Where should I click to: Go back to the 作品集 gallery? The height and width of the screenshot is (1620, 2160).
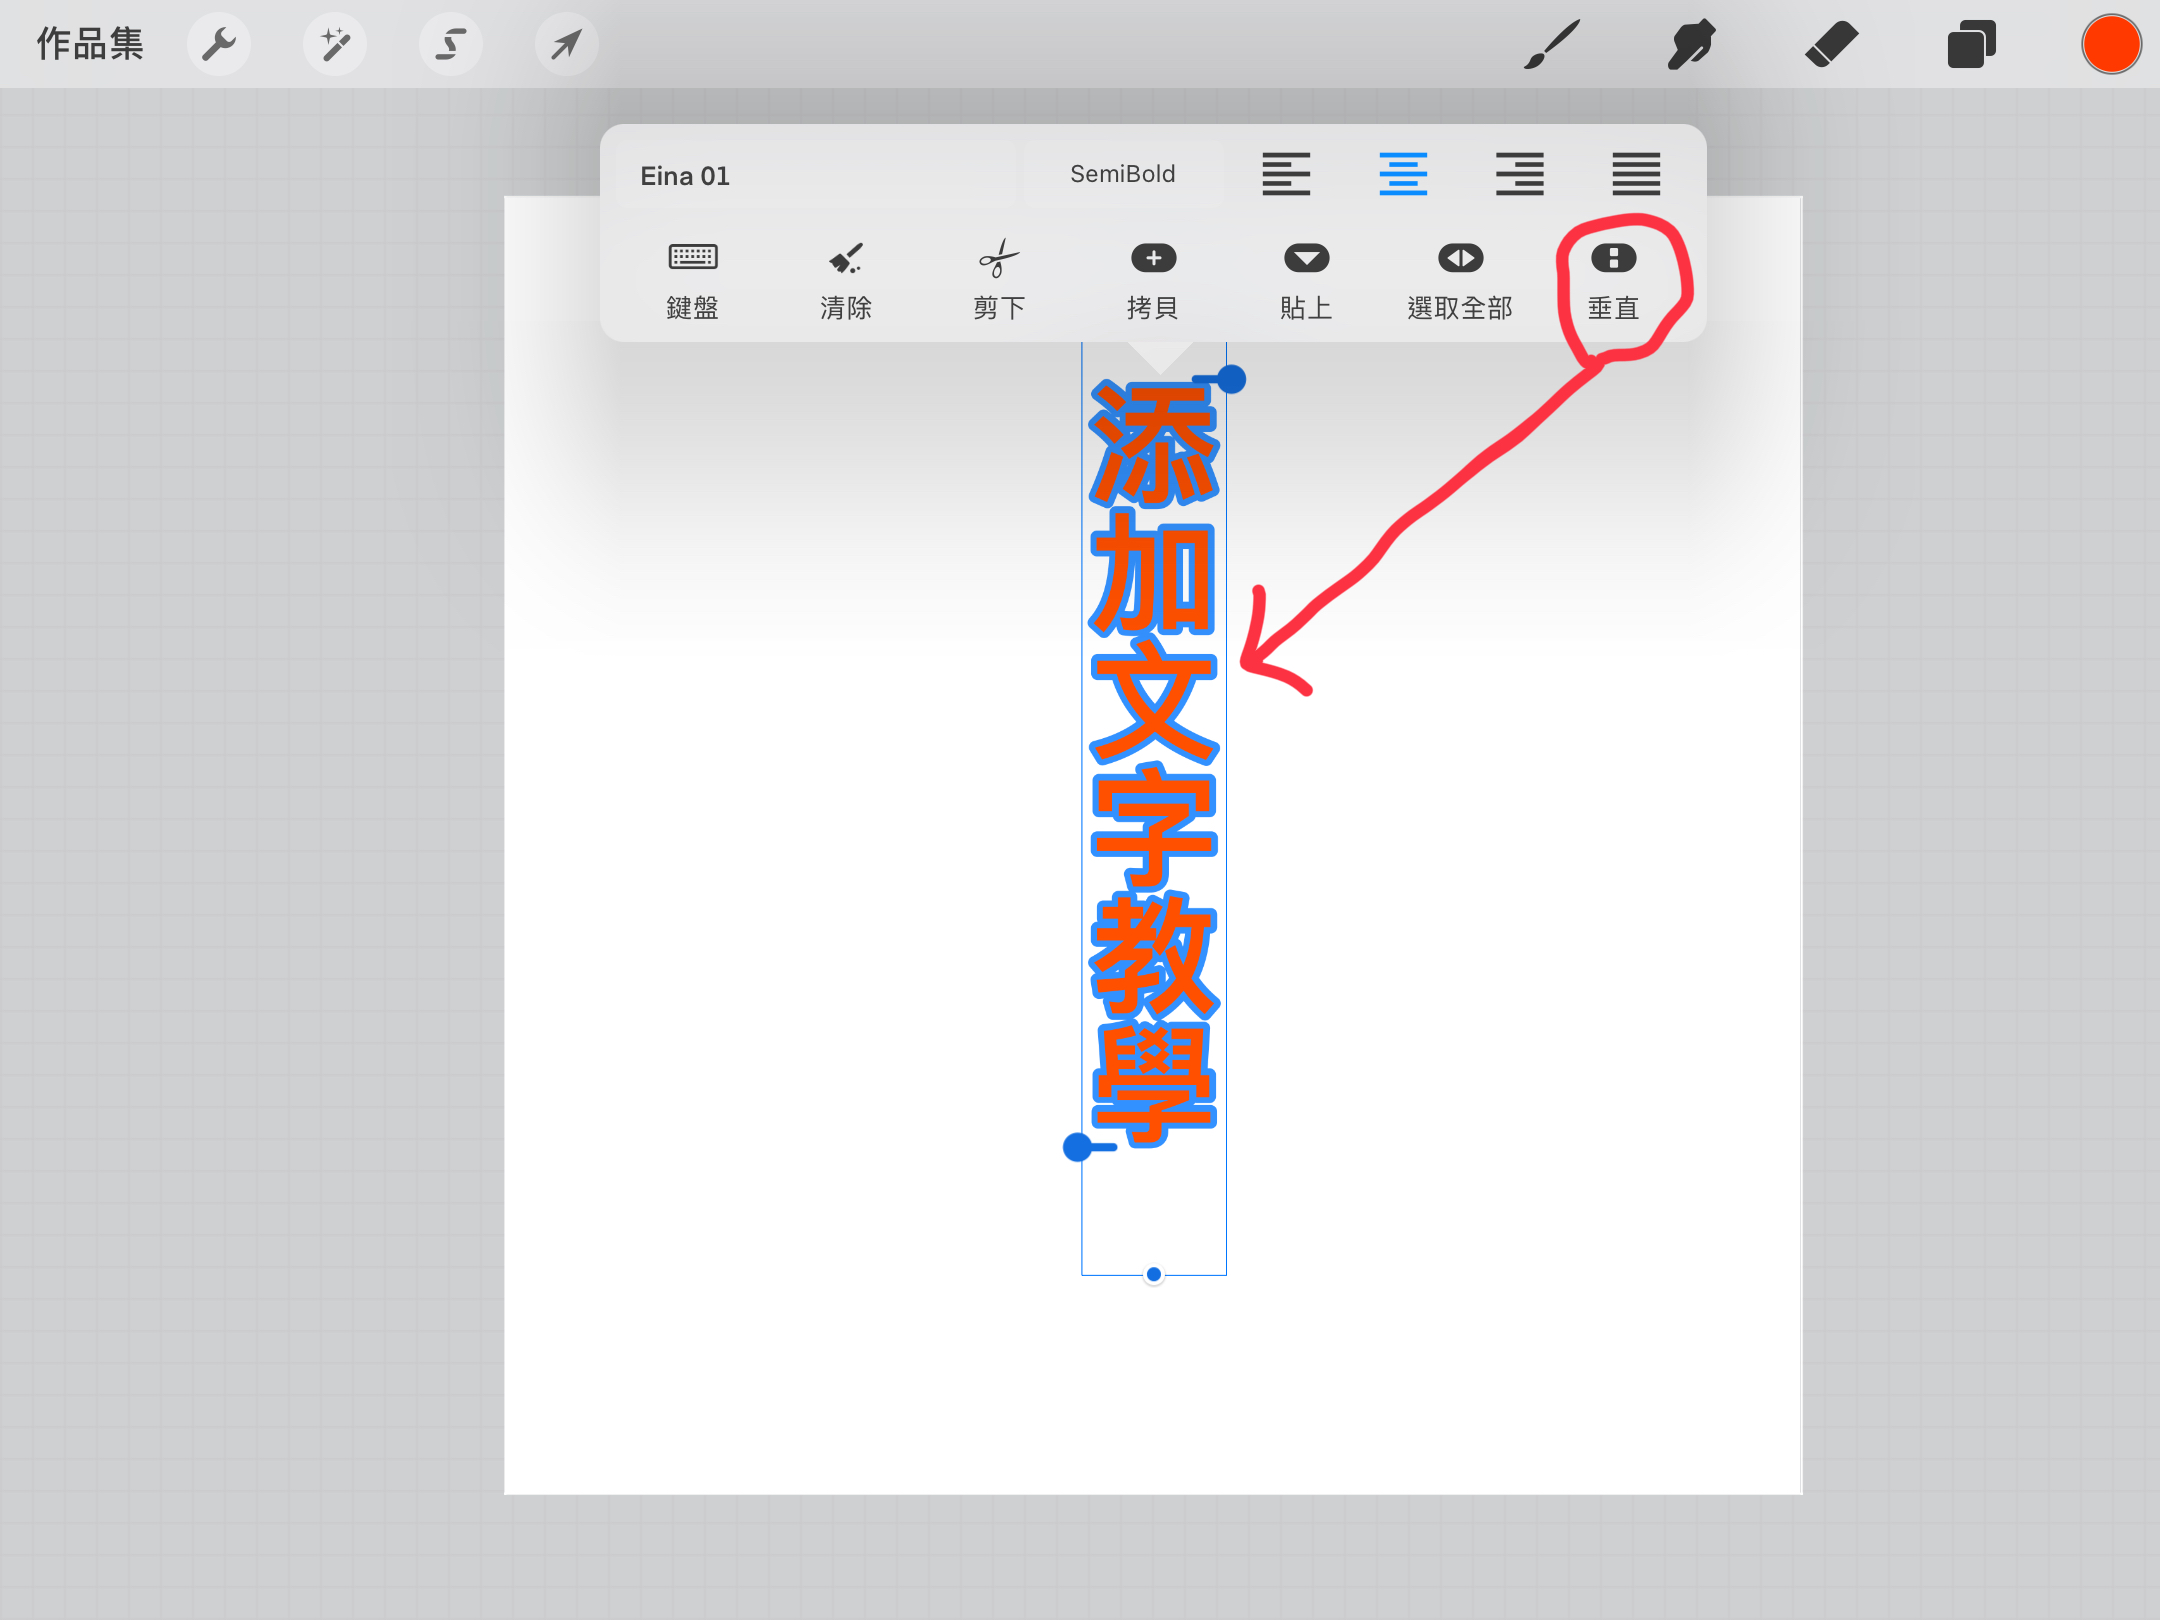coord(90,45)
